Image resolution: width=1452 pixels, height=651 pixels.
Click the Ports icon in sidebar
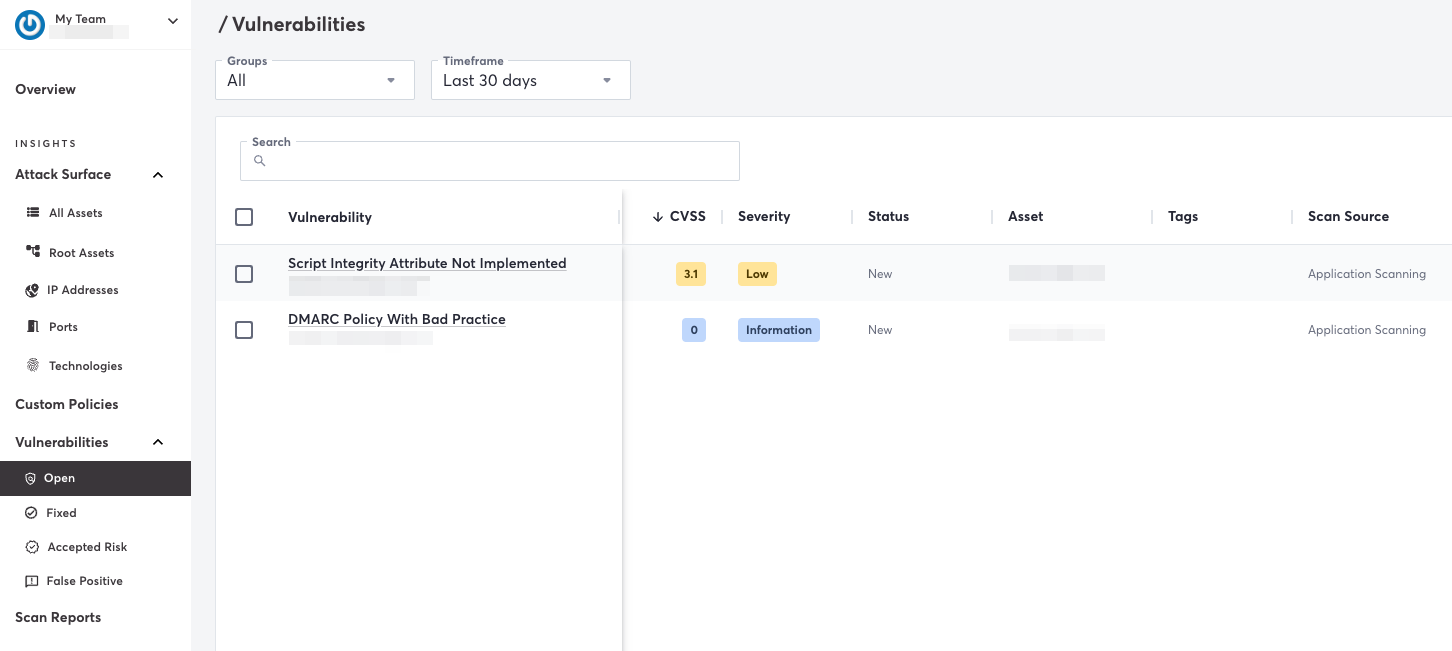click(32, 327)
